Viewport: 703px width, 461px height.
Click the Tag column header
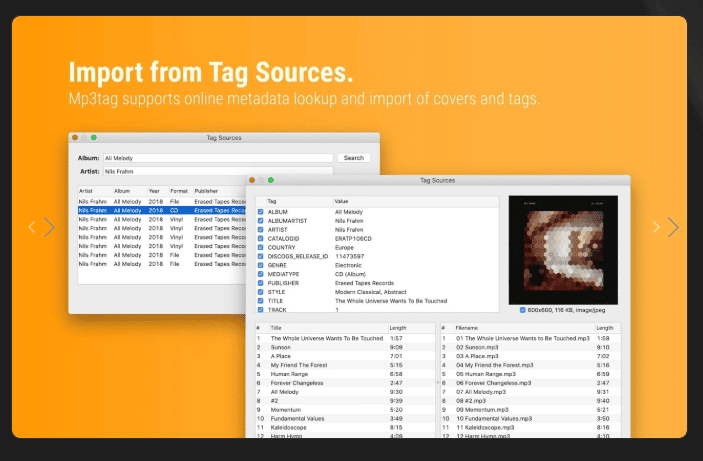[272, 201]
